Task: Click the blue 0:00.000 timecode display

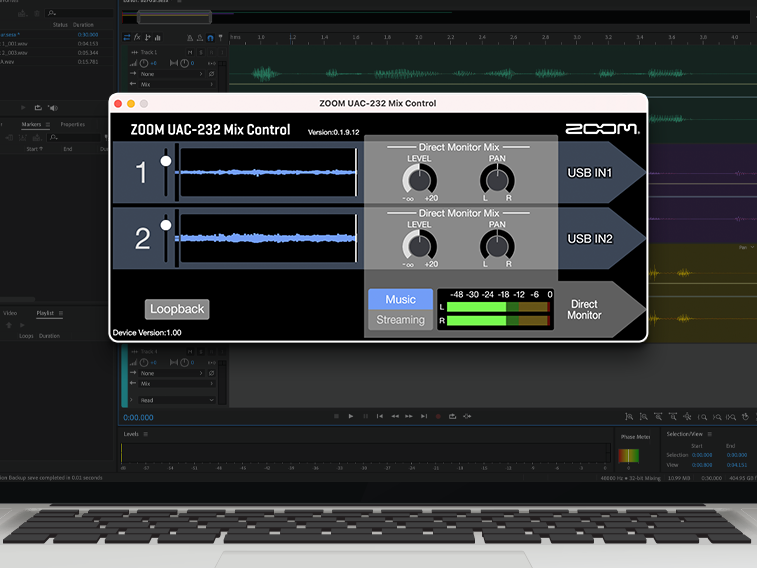Action: click(138, 417)
